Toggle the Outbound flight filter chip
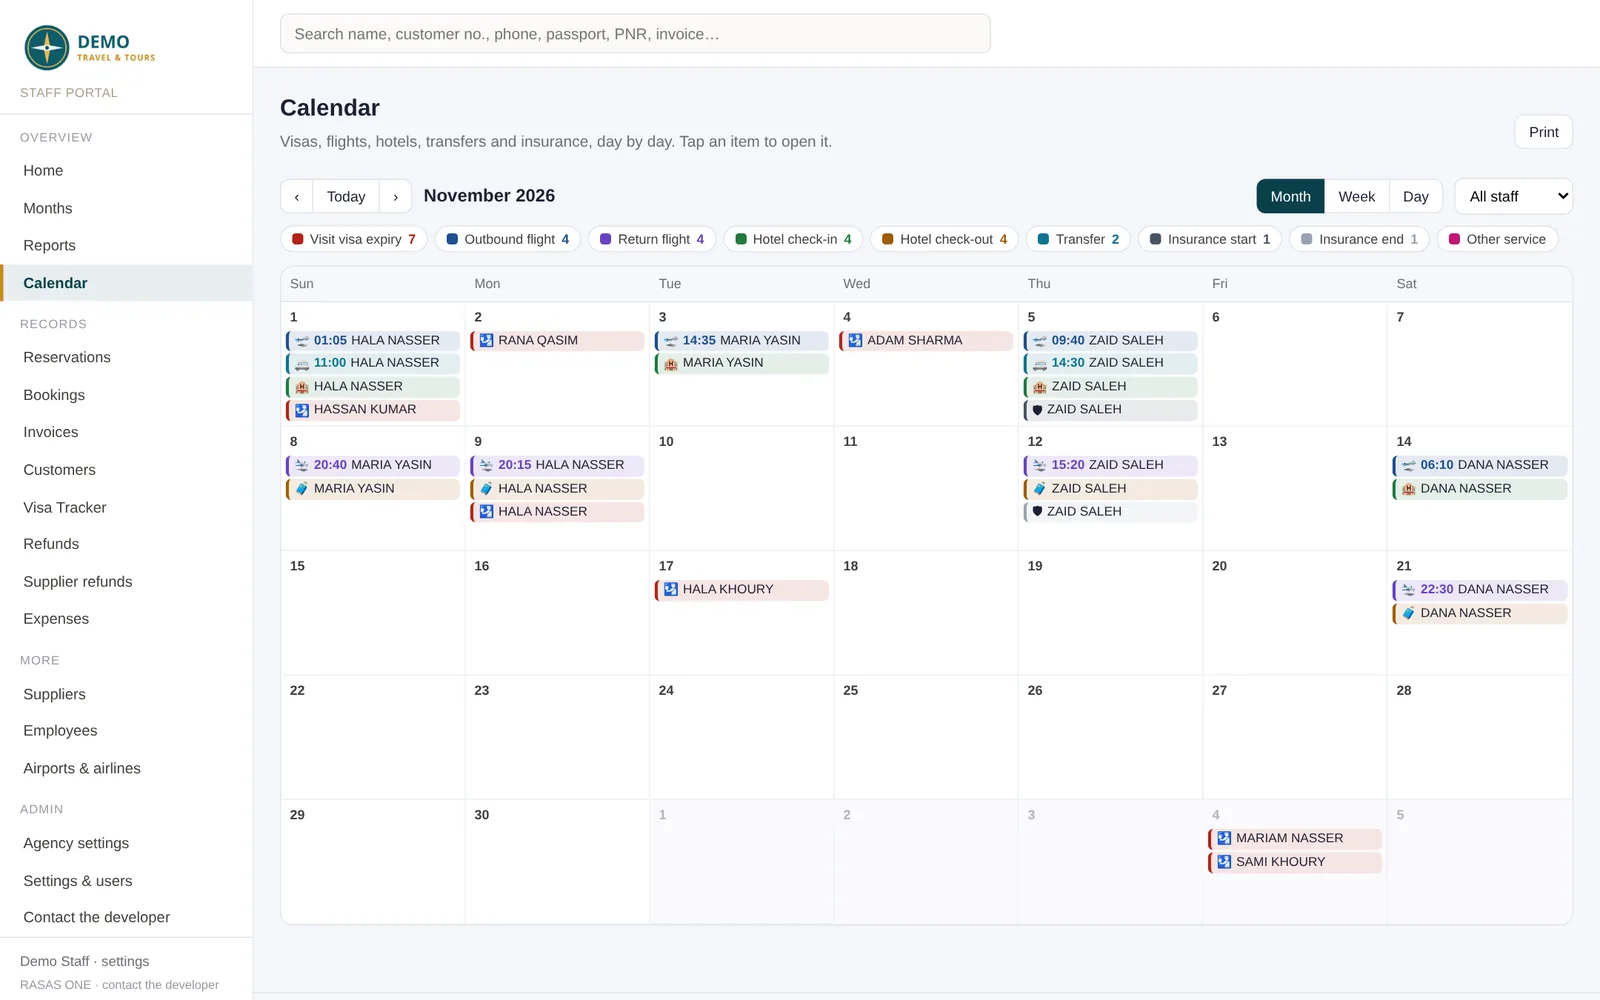 508,239
